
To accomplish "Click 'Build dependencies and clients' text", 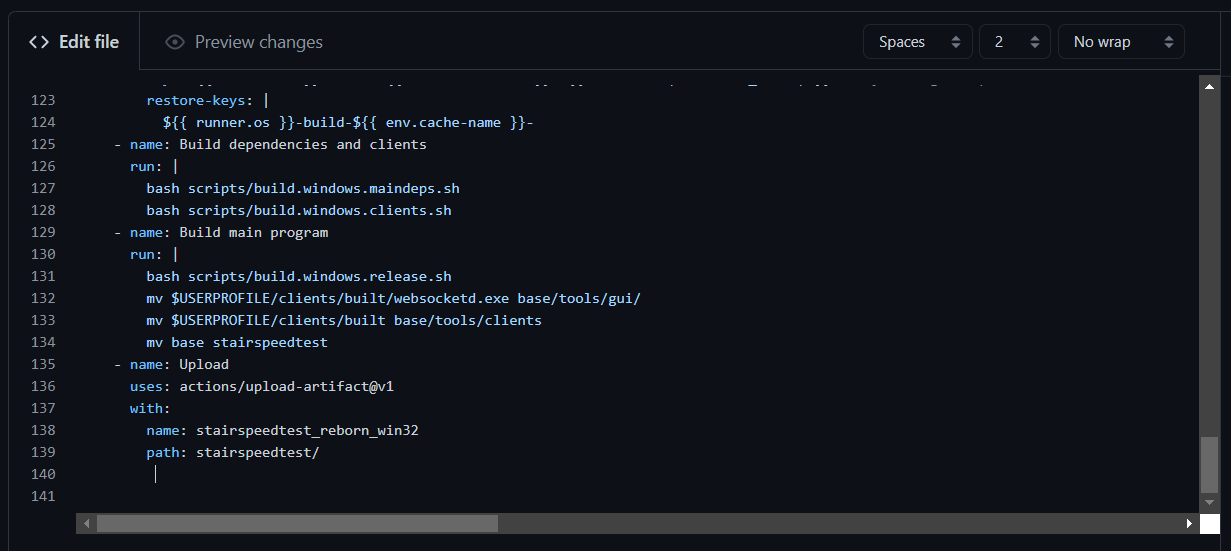I will pos(303,145).
